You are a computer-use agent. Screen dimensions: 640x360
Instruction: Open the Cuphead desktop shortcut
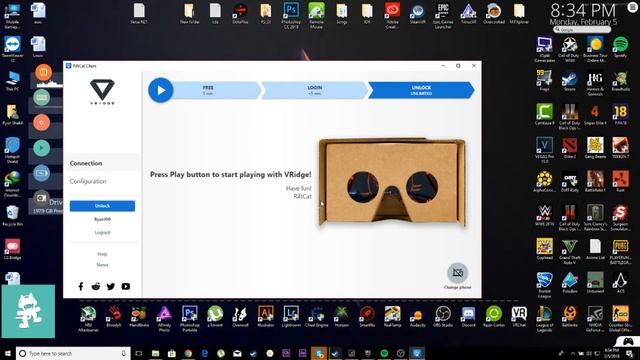tap(544, 249)
